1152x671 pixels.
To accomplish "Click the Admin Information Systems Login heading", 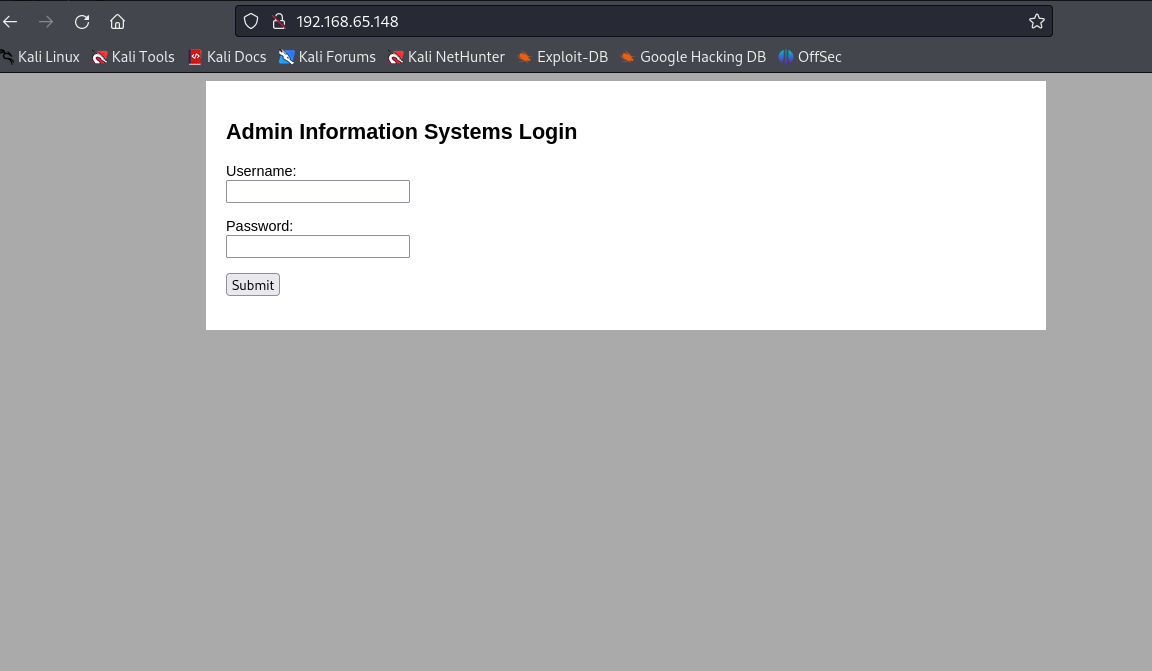I will [401, 132].
